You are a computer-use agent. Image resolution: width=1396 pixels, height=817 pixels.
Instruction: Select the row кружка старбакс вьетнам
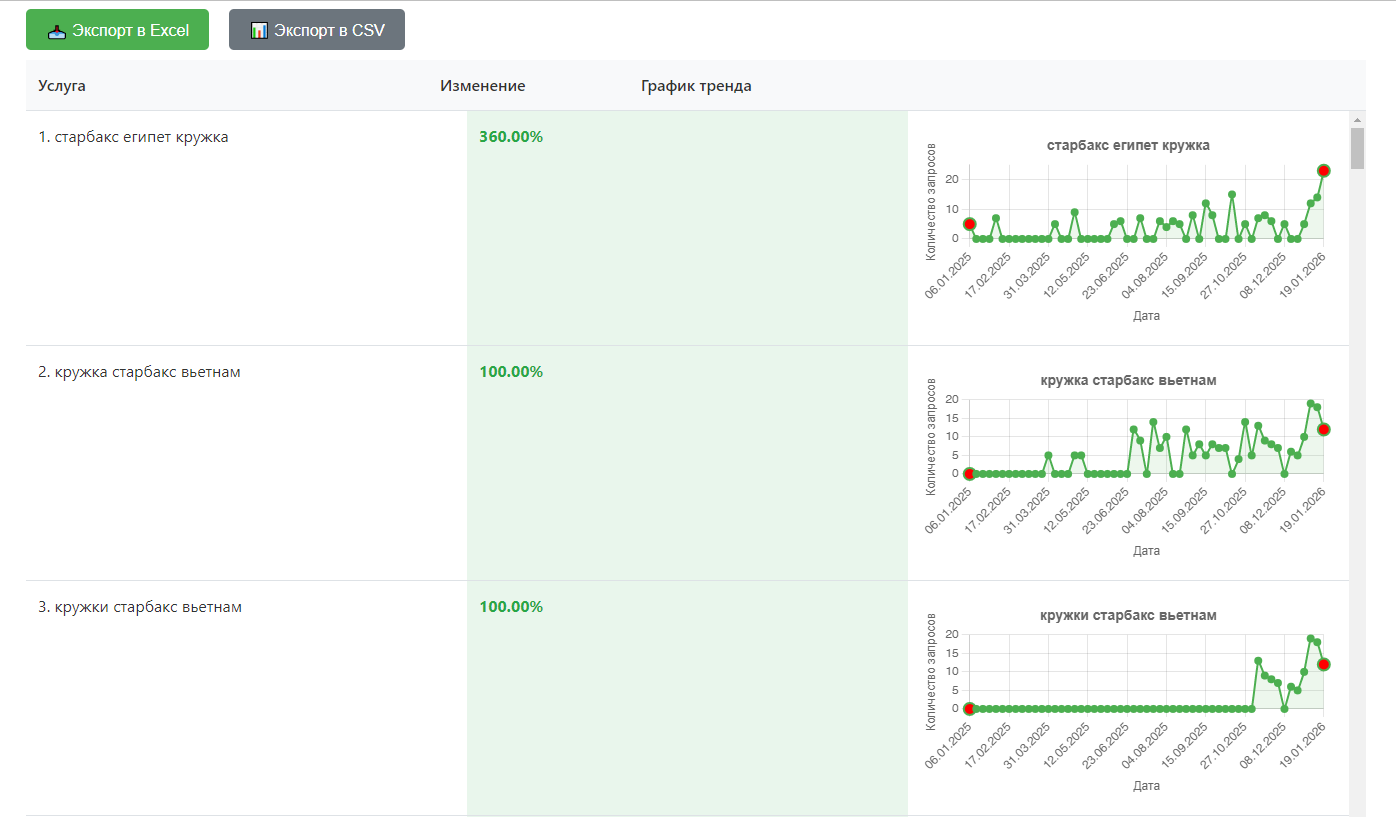coord(687,463)
